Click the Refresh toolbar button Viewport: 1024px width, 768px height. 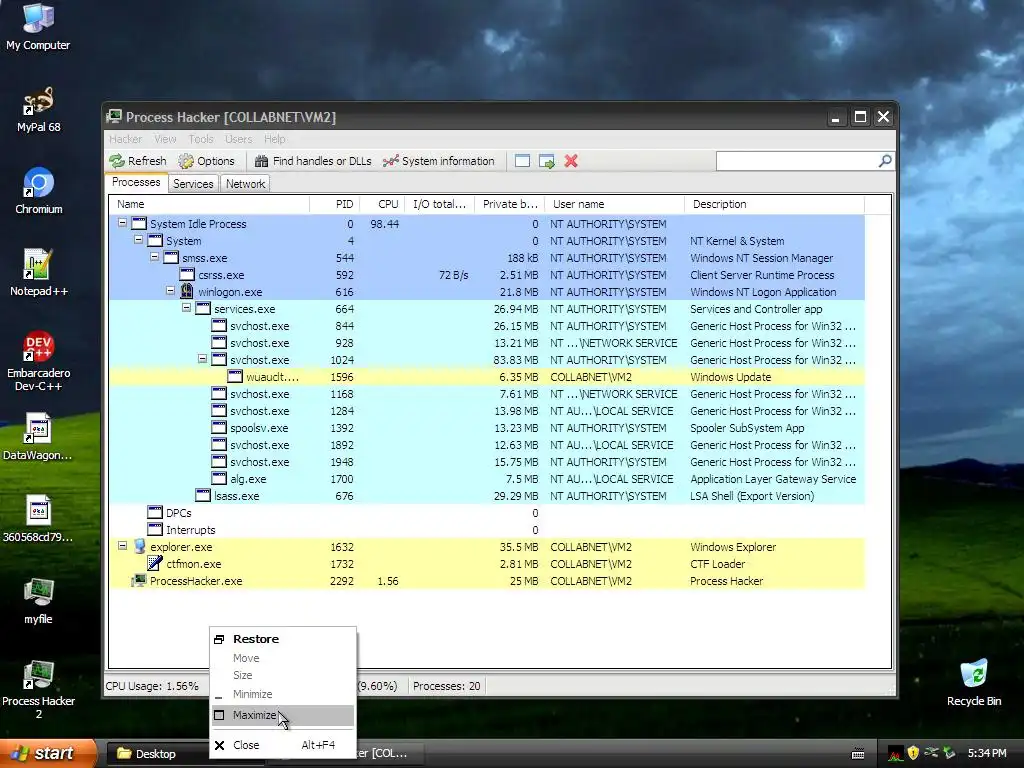point(138,161)
